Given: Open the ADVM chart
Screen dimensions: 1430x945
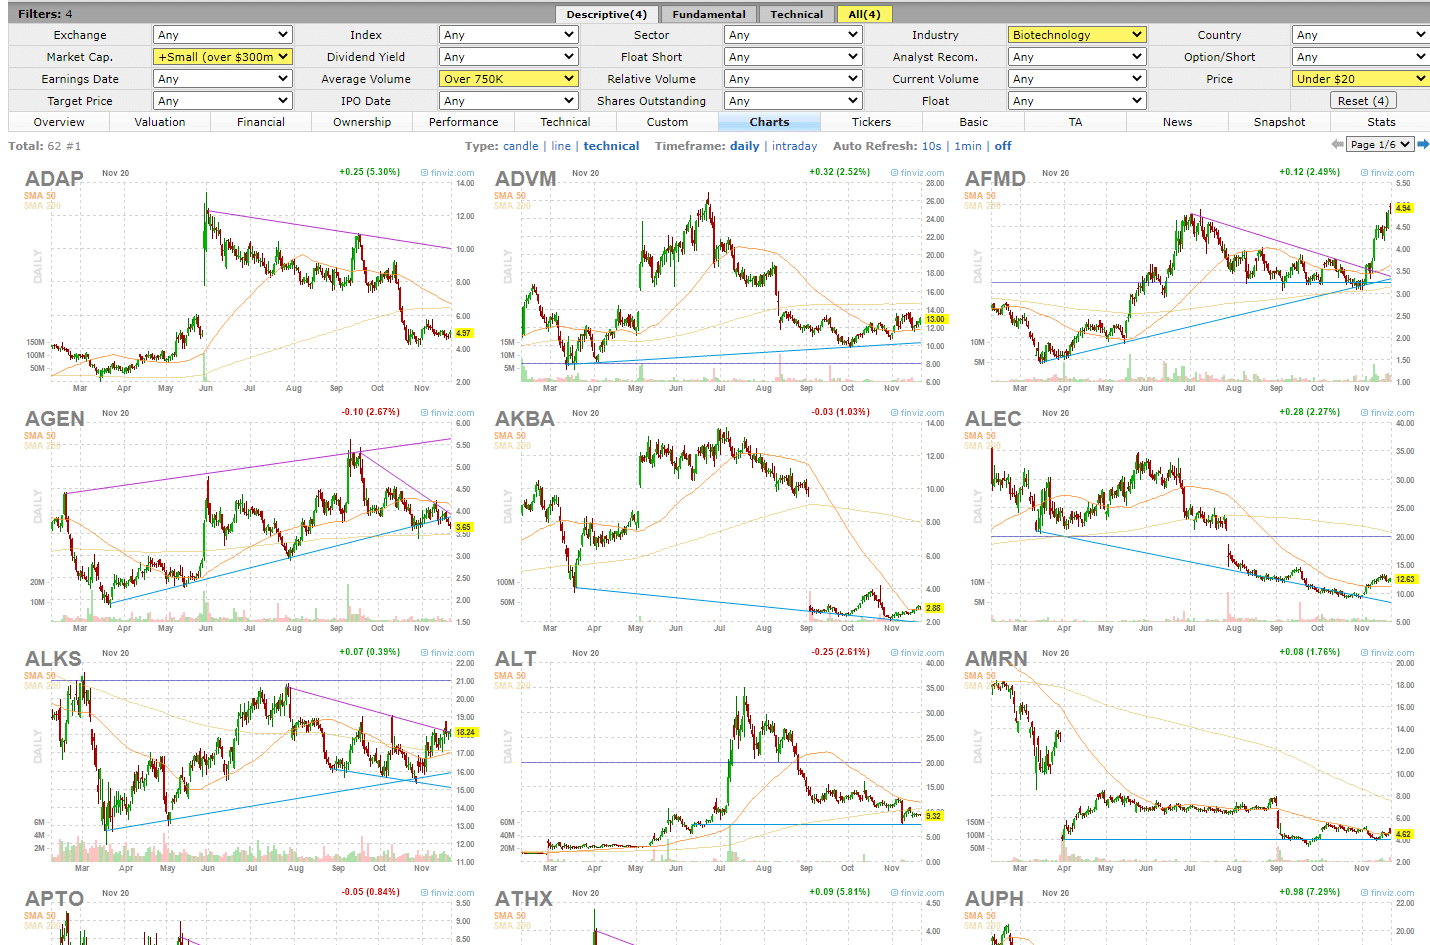Looking at the screenshot, I should tap(719, 280).
